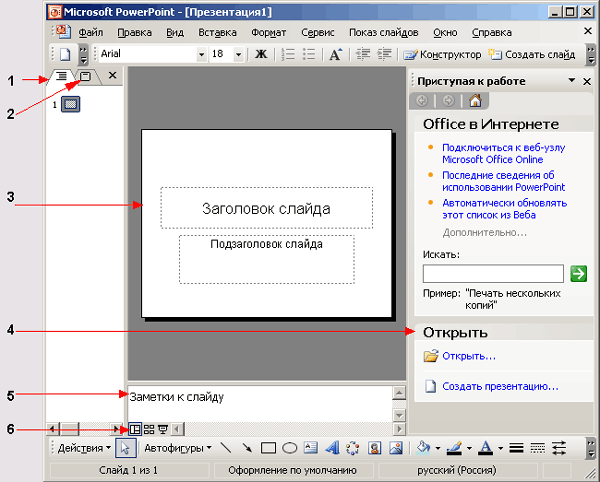Select slide 1 thumbnail icon in outline
Viewport: 600px width, 482px height.
[x=71, y=104]
